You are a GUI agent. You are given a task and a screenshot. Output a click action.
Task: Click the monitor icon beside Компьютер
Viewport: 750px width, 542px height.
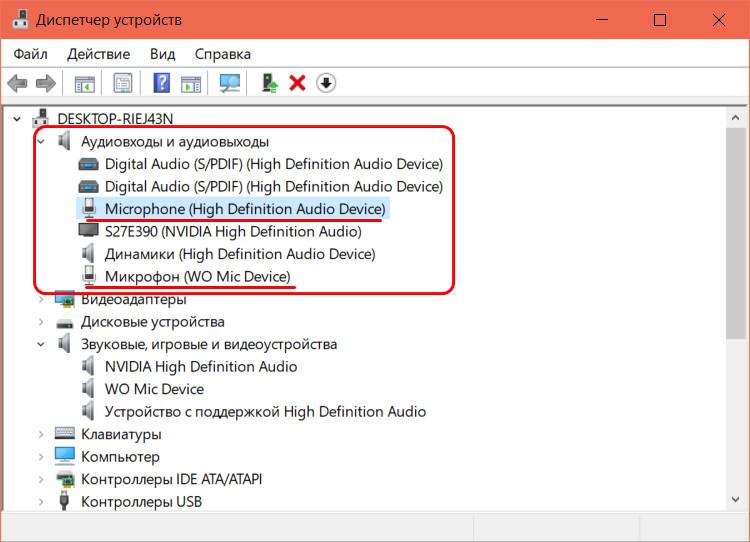(65, 456)
